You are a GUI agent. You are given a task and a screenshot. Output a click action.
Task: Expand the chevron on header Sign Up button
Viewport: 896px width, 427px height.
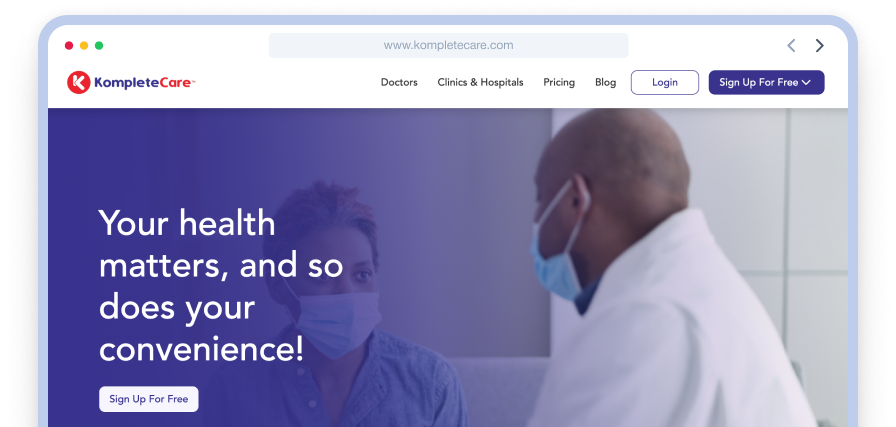click(807, 83)
